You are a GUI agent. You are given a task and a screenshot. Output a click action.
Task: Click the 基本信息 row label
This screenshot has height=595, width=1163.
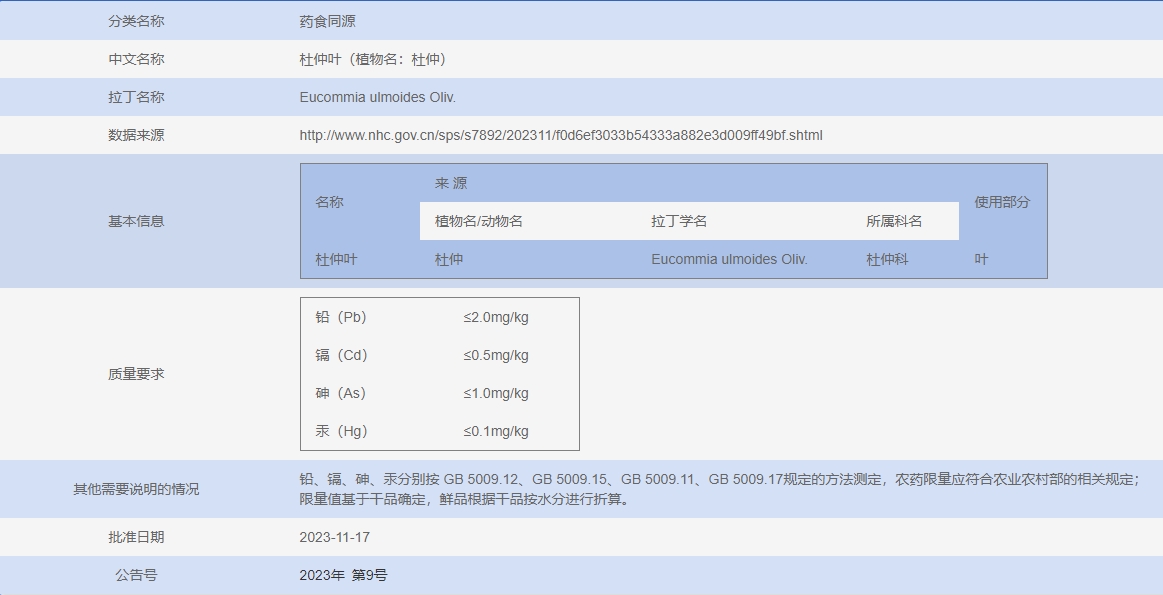136,221
